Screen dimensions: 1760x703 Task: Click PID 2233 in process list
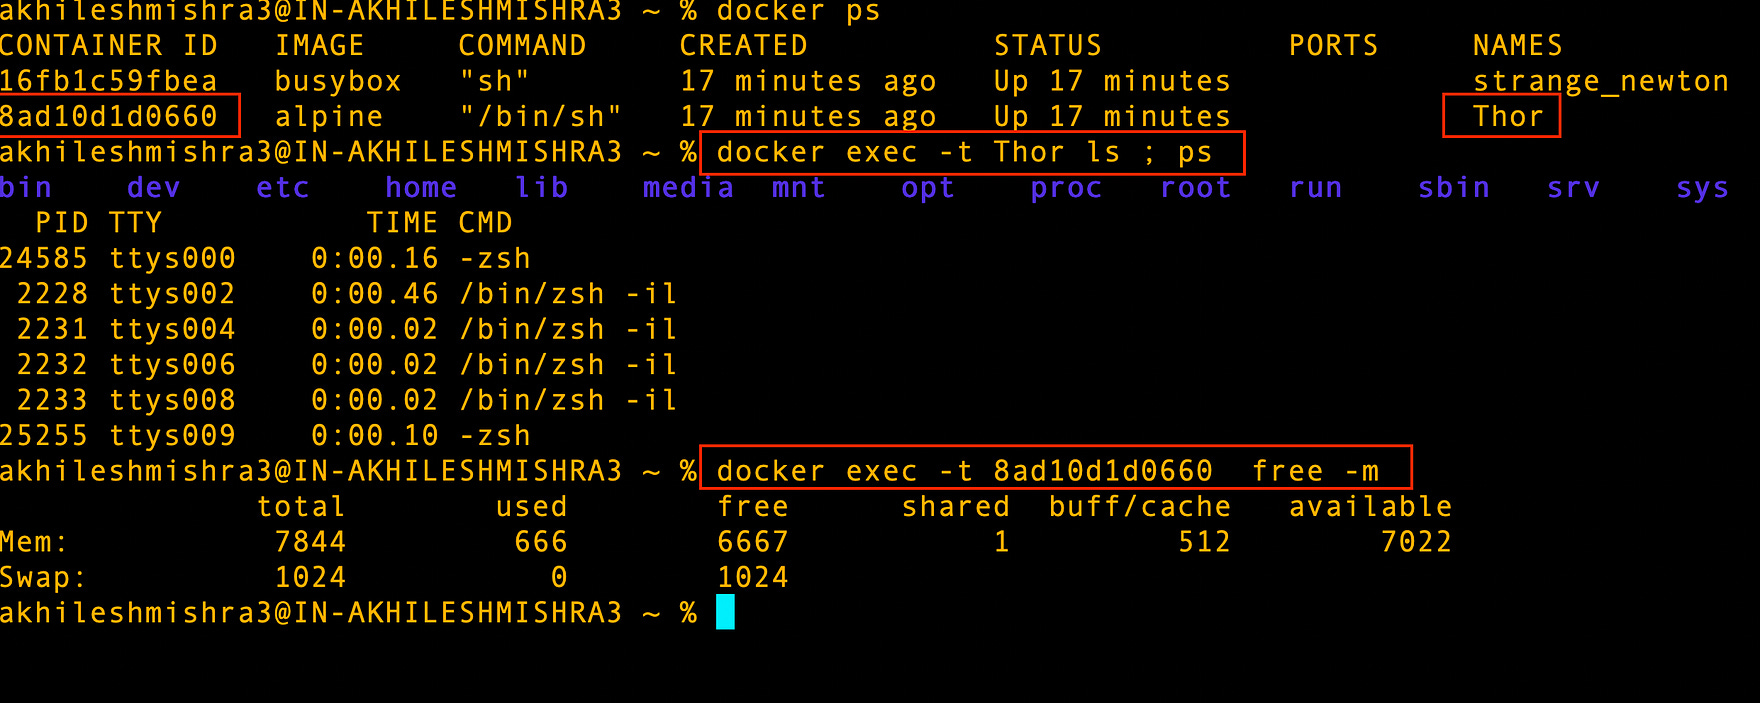pyautogui.click(x=53, y=400)
